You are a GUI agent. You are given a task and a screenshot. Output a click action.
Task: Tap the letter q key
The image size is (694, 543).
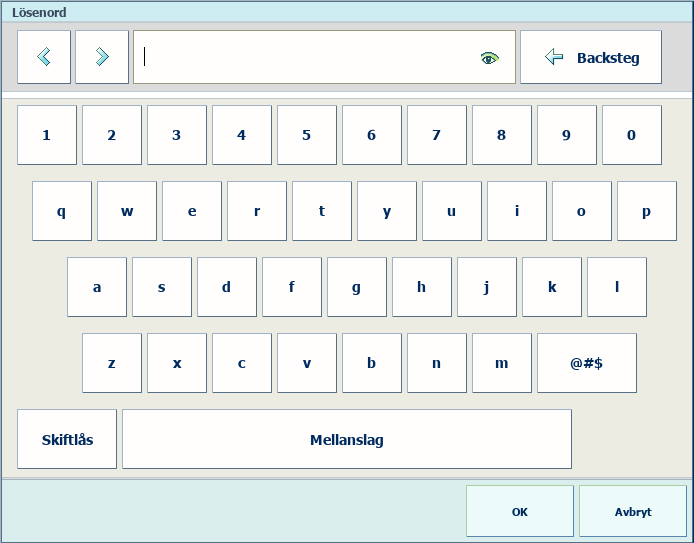point(62,211)
